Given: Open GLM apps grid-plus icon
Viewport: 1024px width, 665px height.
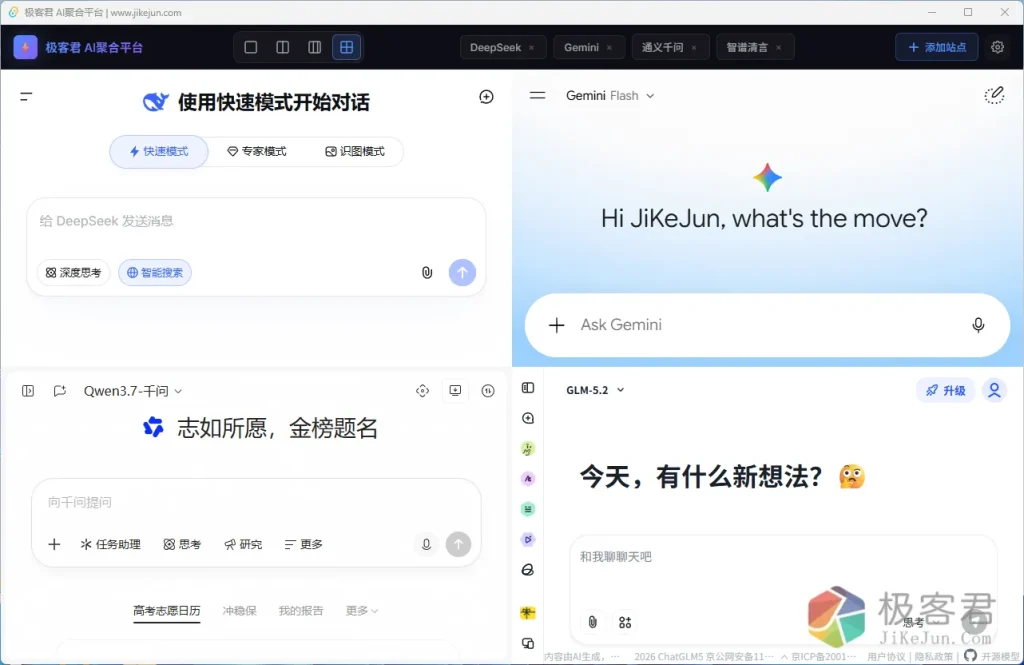Looking at the screenshot, I should tap(625, 622).
